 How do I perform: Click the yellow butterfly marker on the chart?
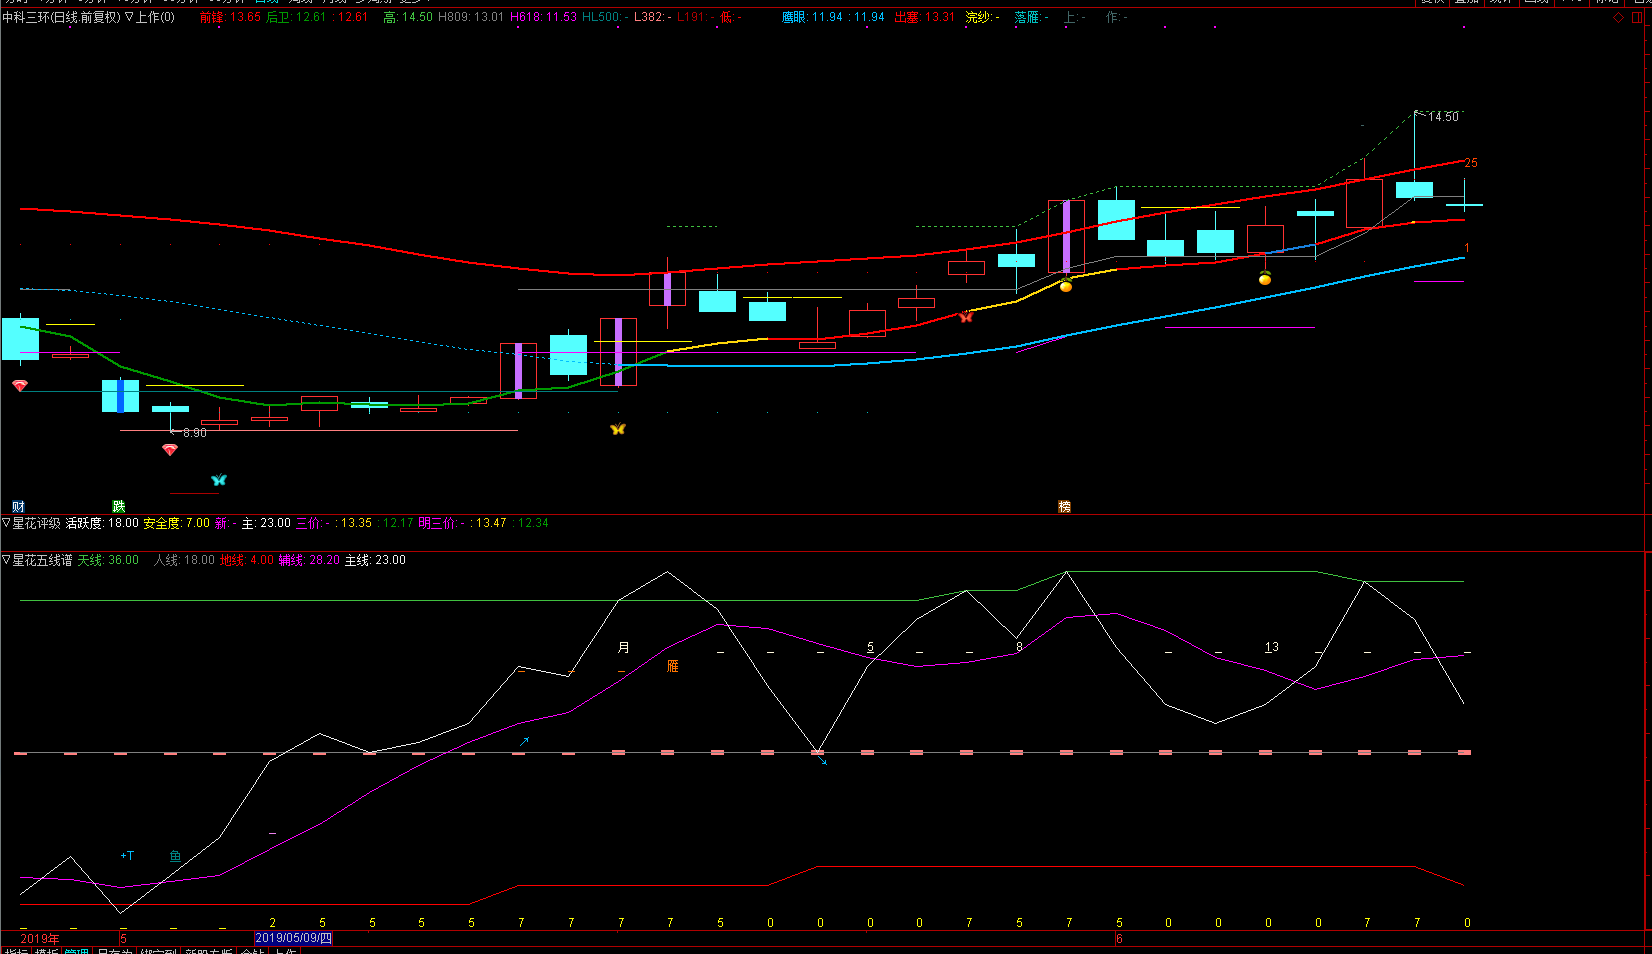[618, 429]
